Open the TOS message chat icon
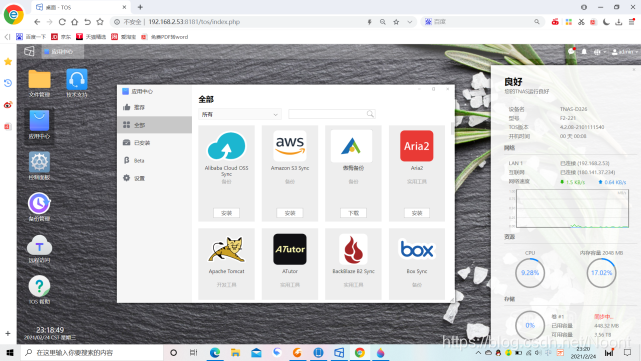Viewport: 641px width, 361px height. click(x=571, y=52)
